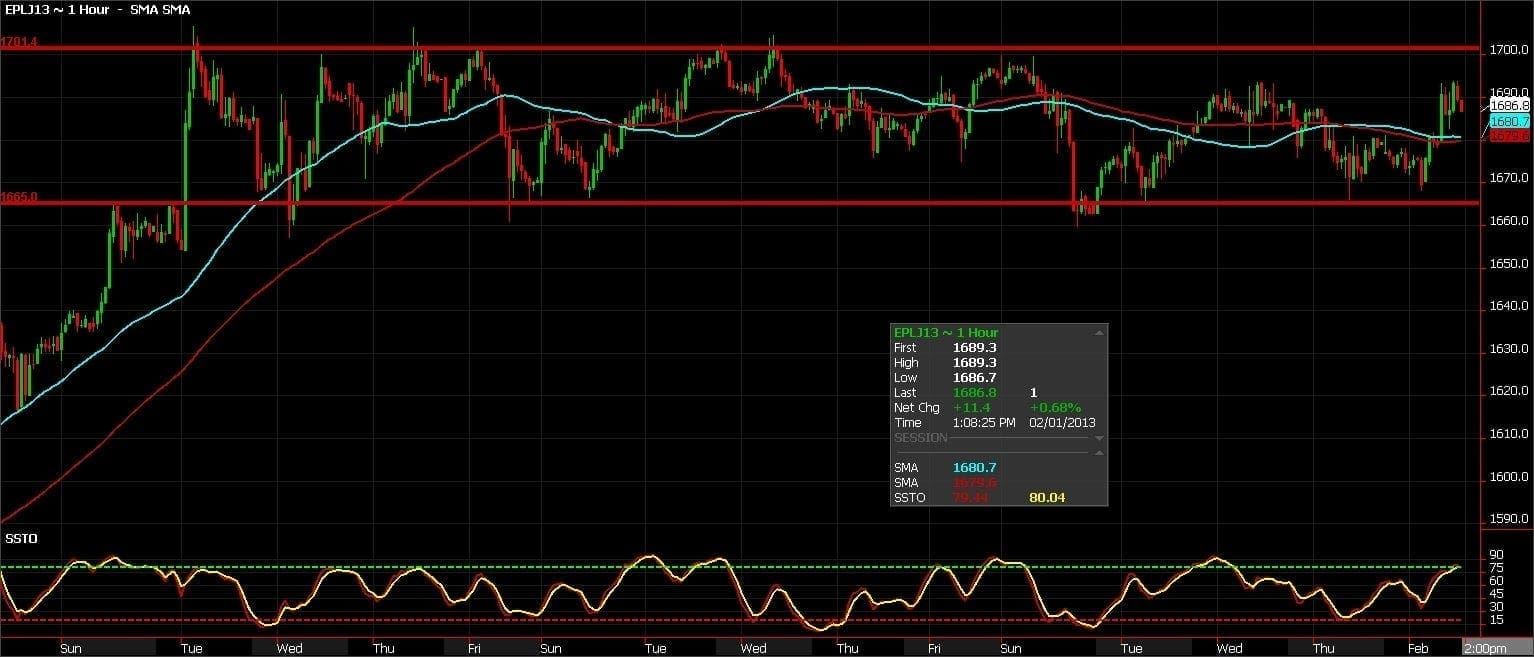Select cyan SMA value 1680.7 in info box
The image size is (1534, 657).
[974, 467]
